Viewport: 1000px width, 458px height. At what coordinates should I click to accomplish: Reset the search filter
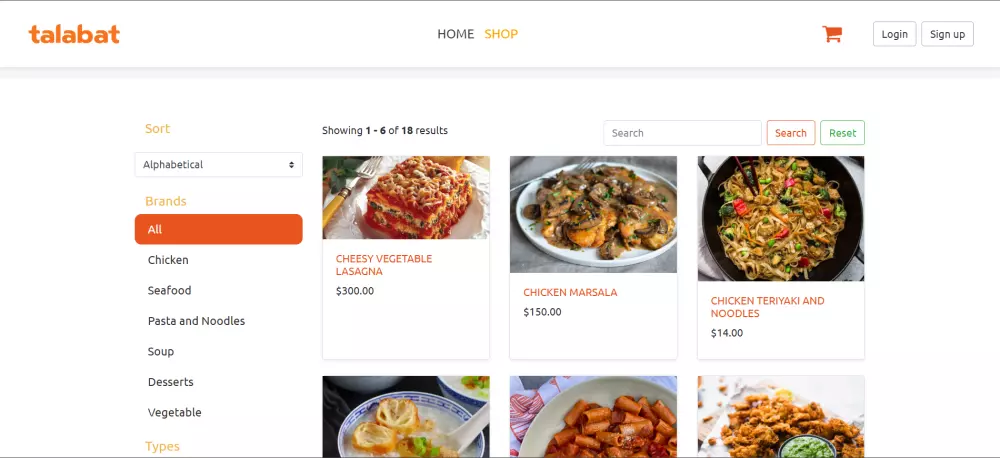coord(842,133)
